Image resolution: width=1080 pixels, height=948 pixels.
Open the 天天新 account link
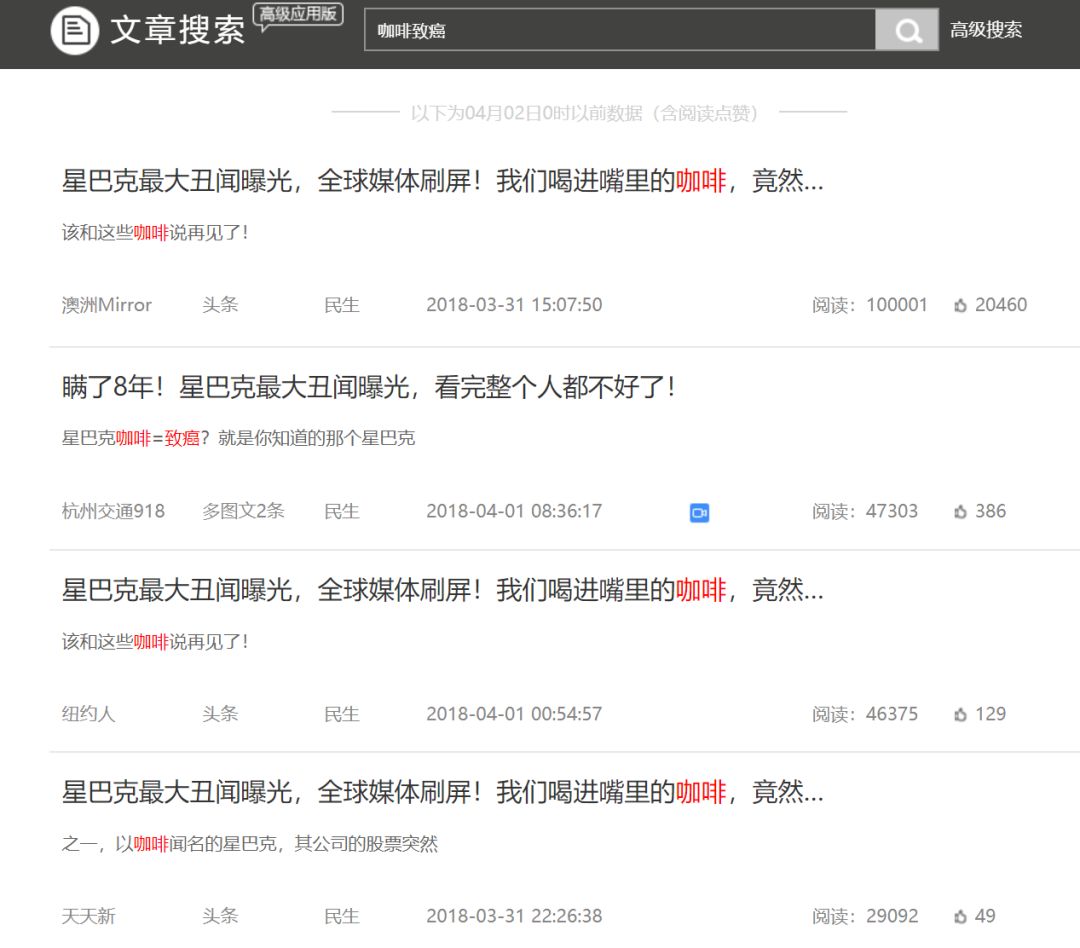pyautogui.click(x=89, y=916)
